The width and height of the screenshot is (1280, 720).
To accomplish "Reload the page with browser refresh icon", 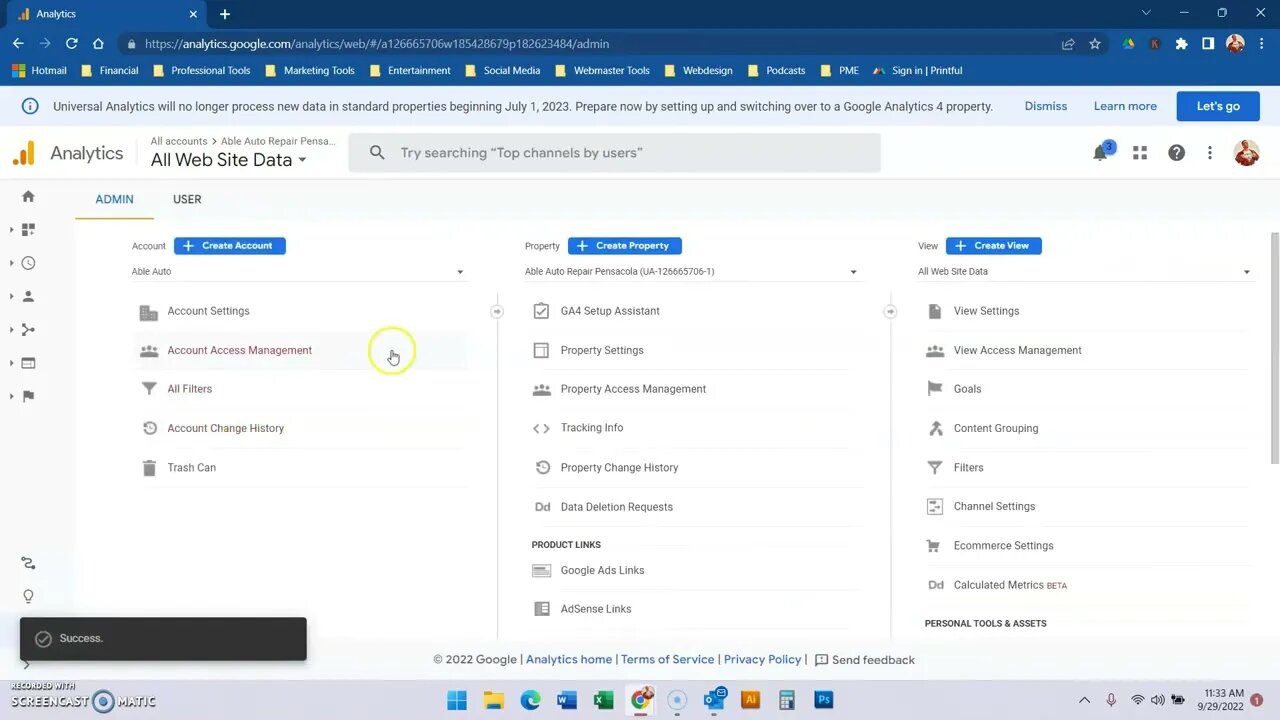I will (x=71, y=44).
